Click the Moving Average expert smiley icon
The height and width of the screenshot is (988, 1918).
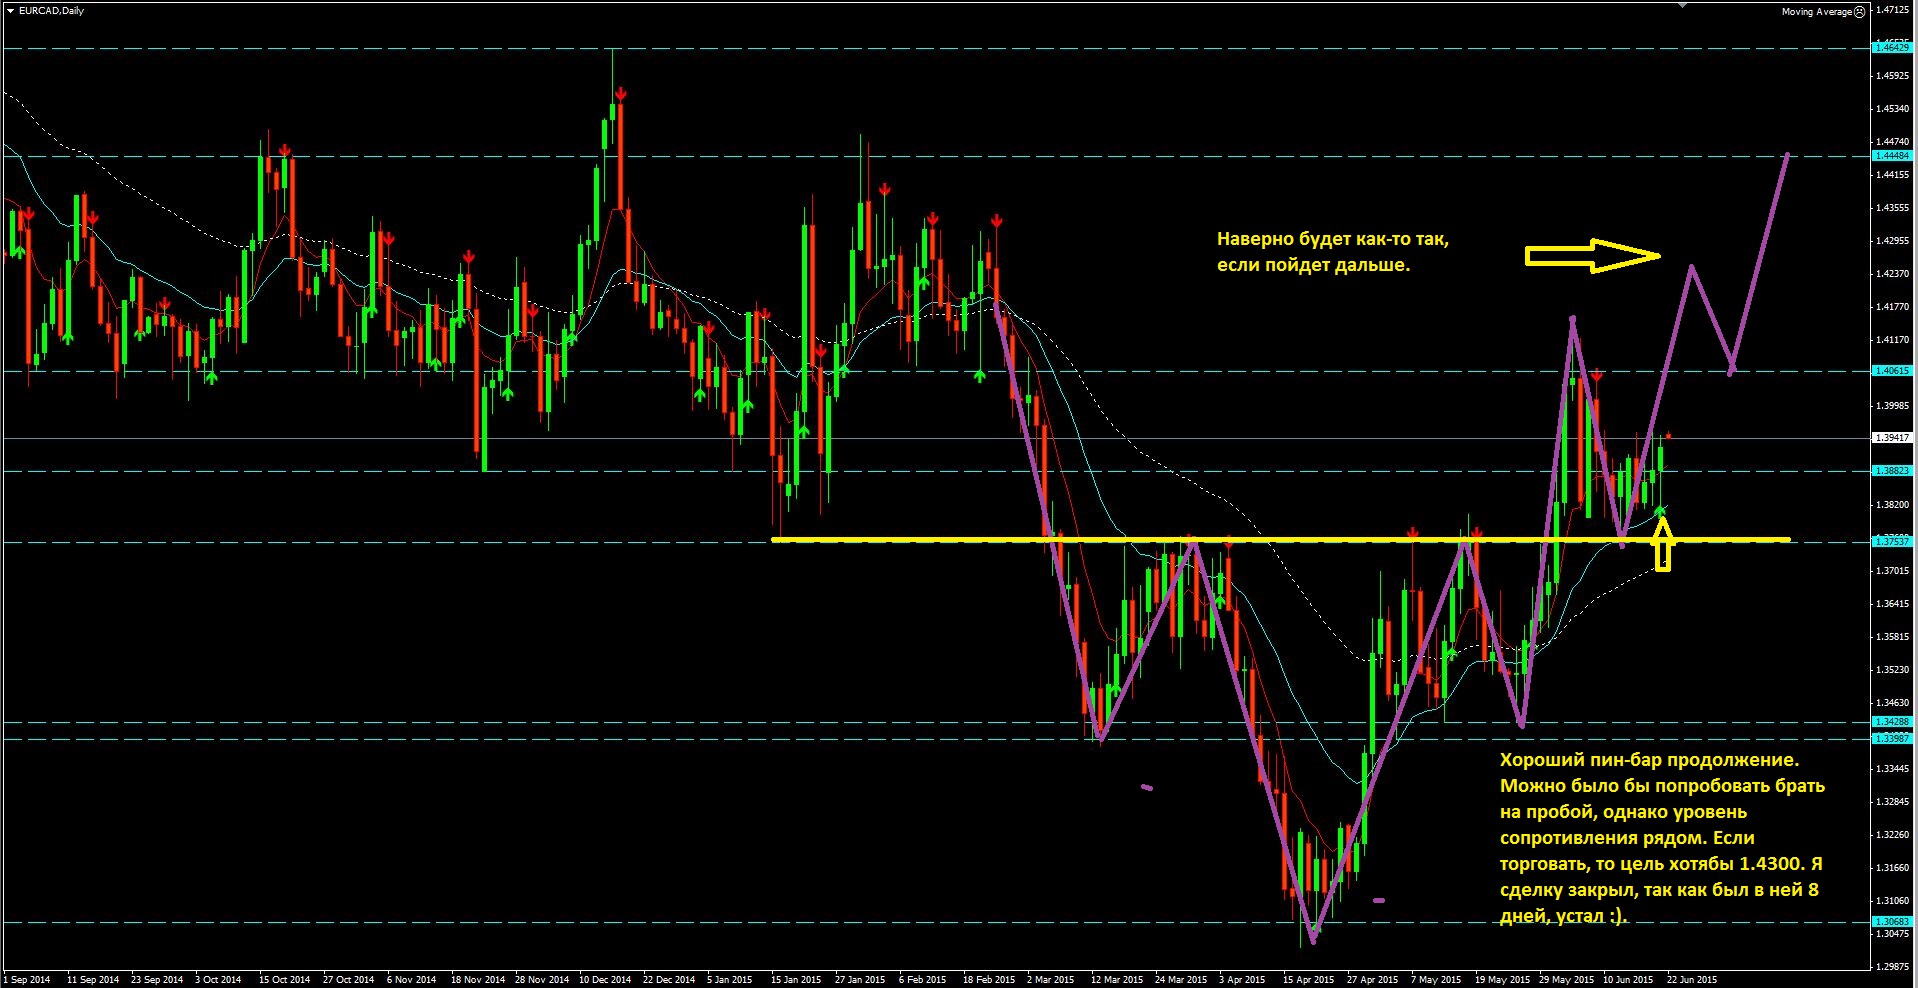pyautogui.click(x=1860, y=12)
